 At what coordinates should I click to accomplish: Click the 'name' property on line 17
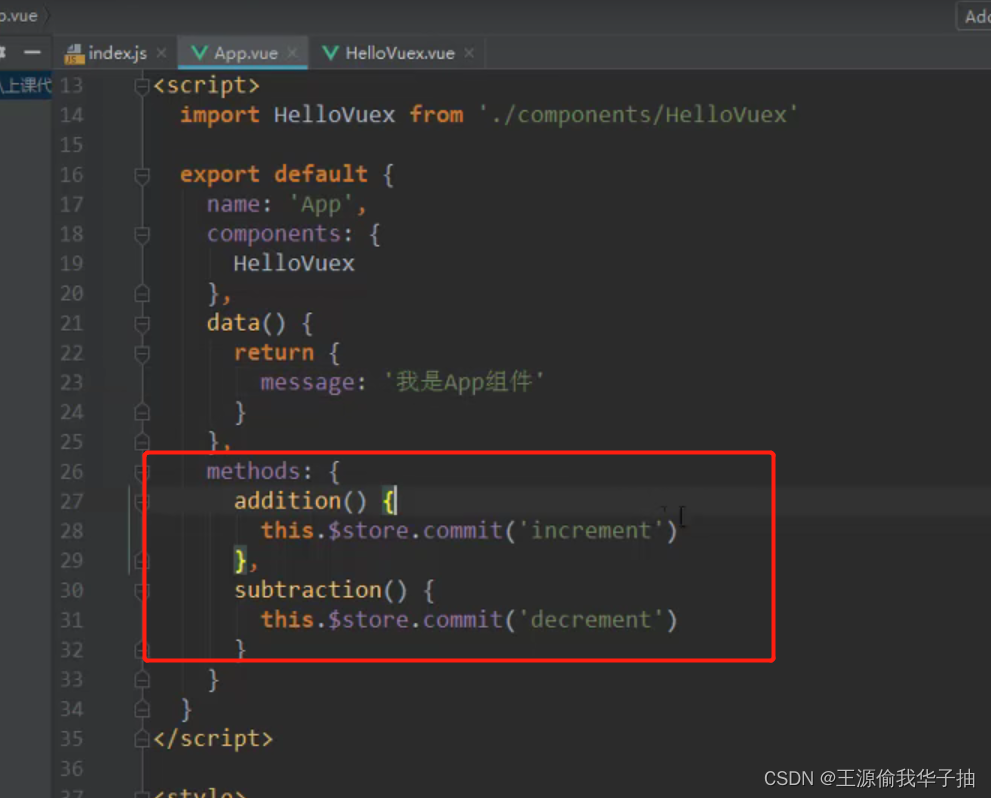(233, 204)
